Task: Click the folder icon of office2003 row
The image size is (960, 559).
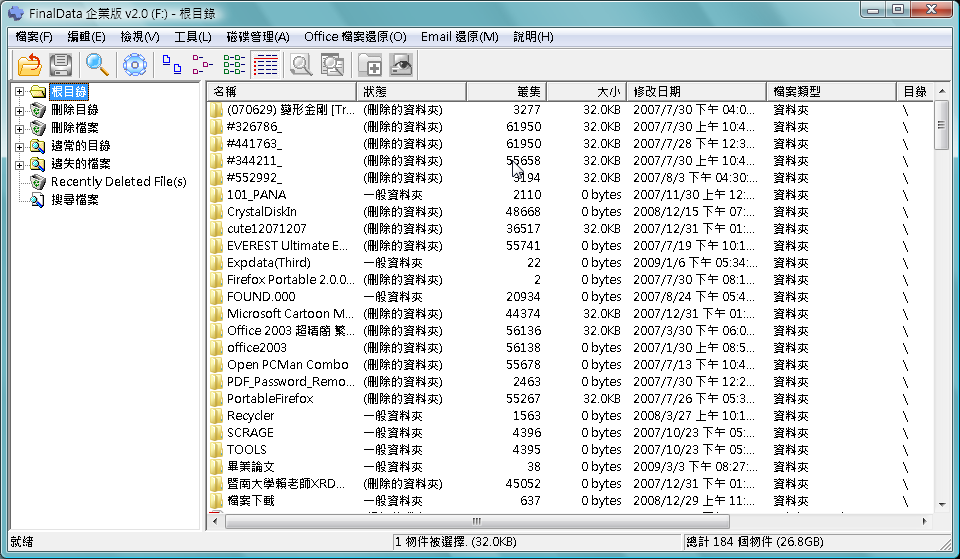Action: 216,348
